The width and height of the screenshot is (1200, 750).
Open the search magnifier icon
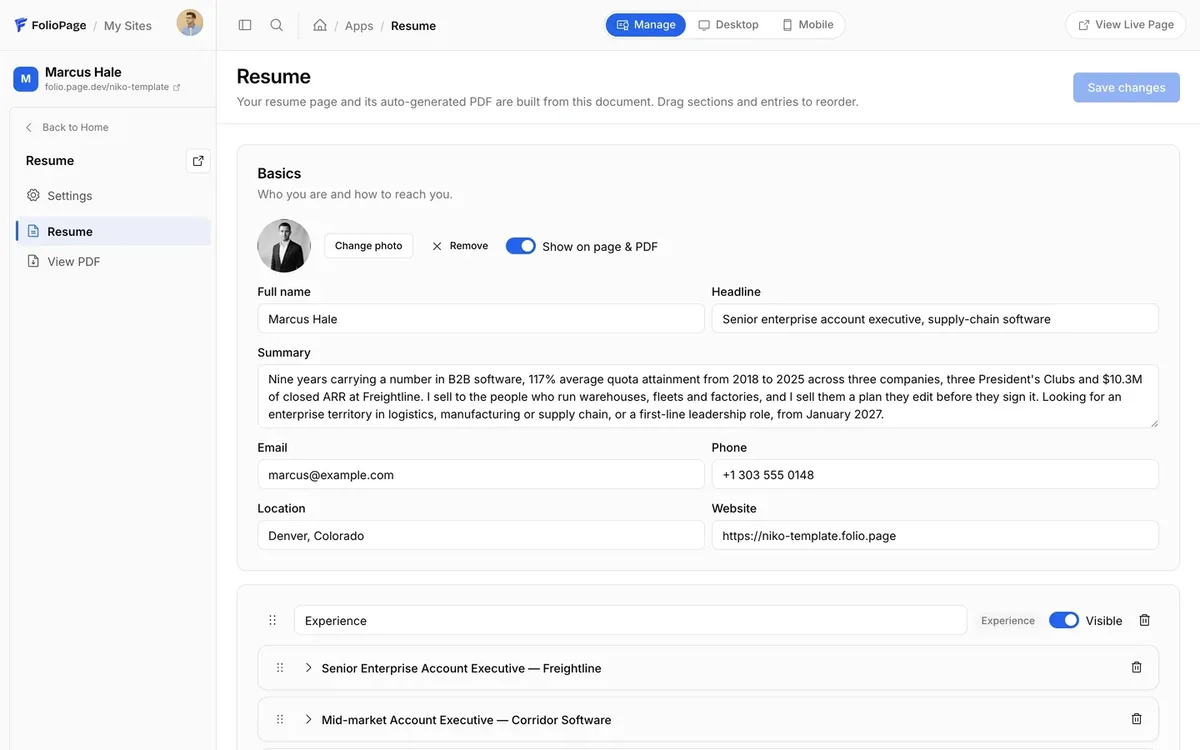pyautogui.click(x=277, y=25)
